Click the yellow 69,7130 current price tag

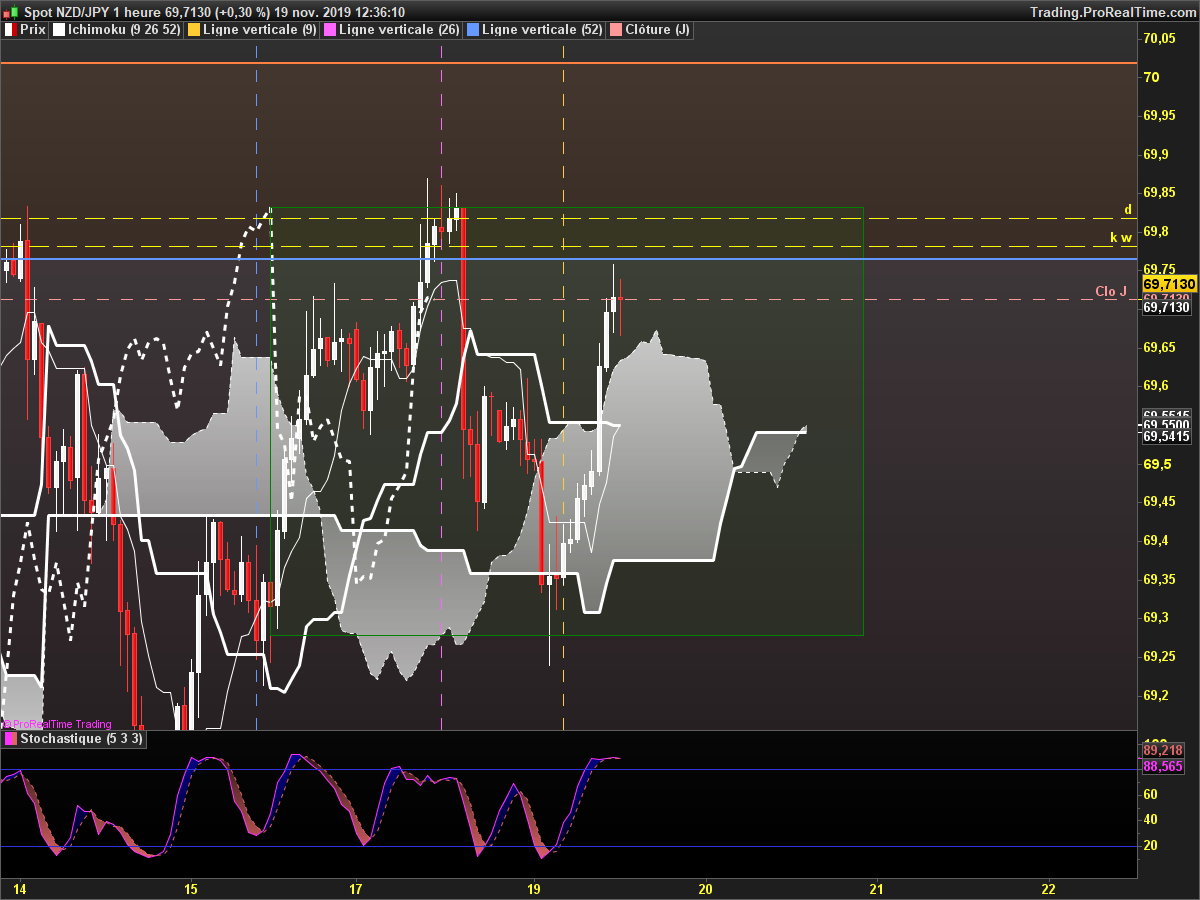click(x=1169, y=284)
